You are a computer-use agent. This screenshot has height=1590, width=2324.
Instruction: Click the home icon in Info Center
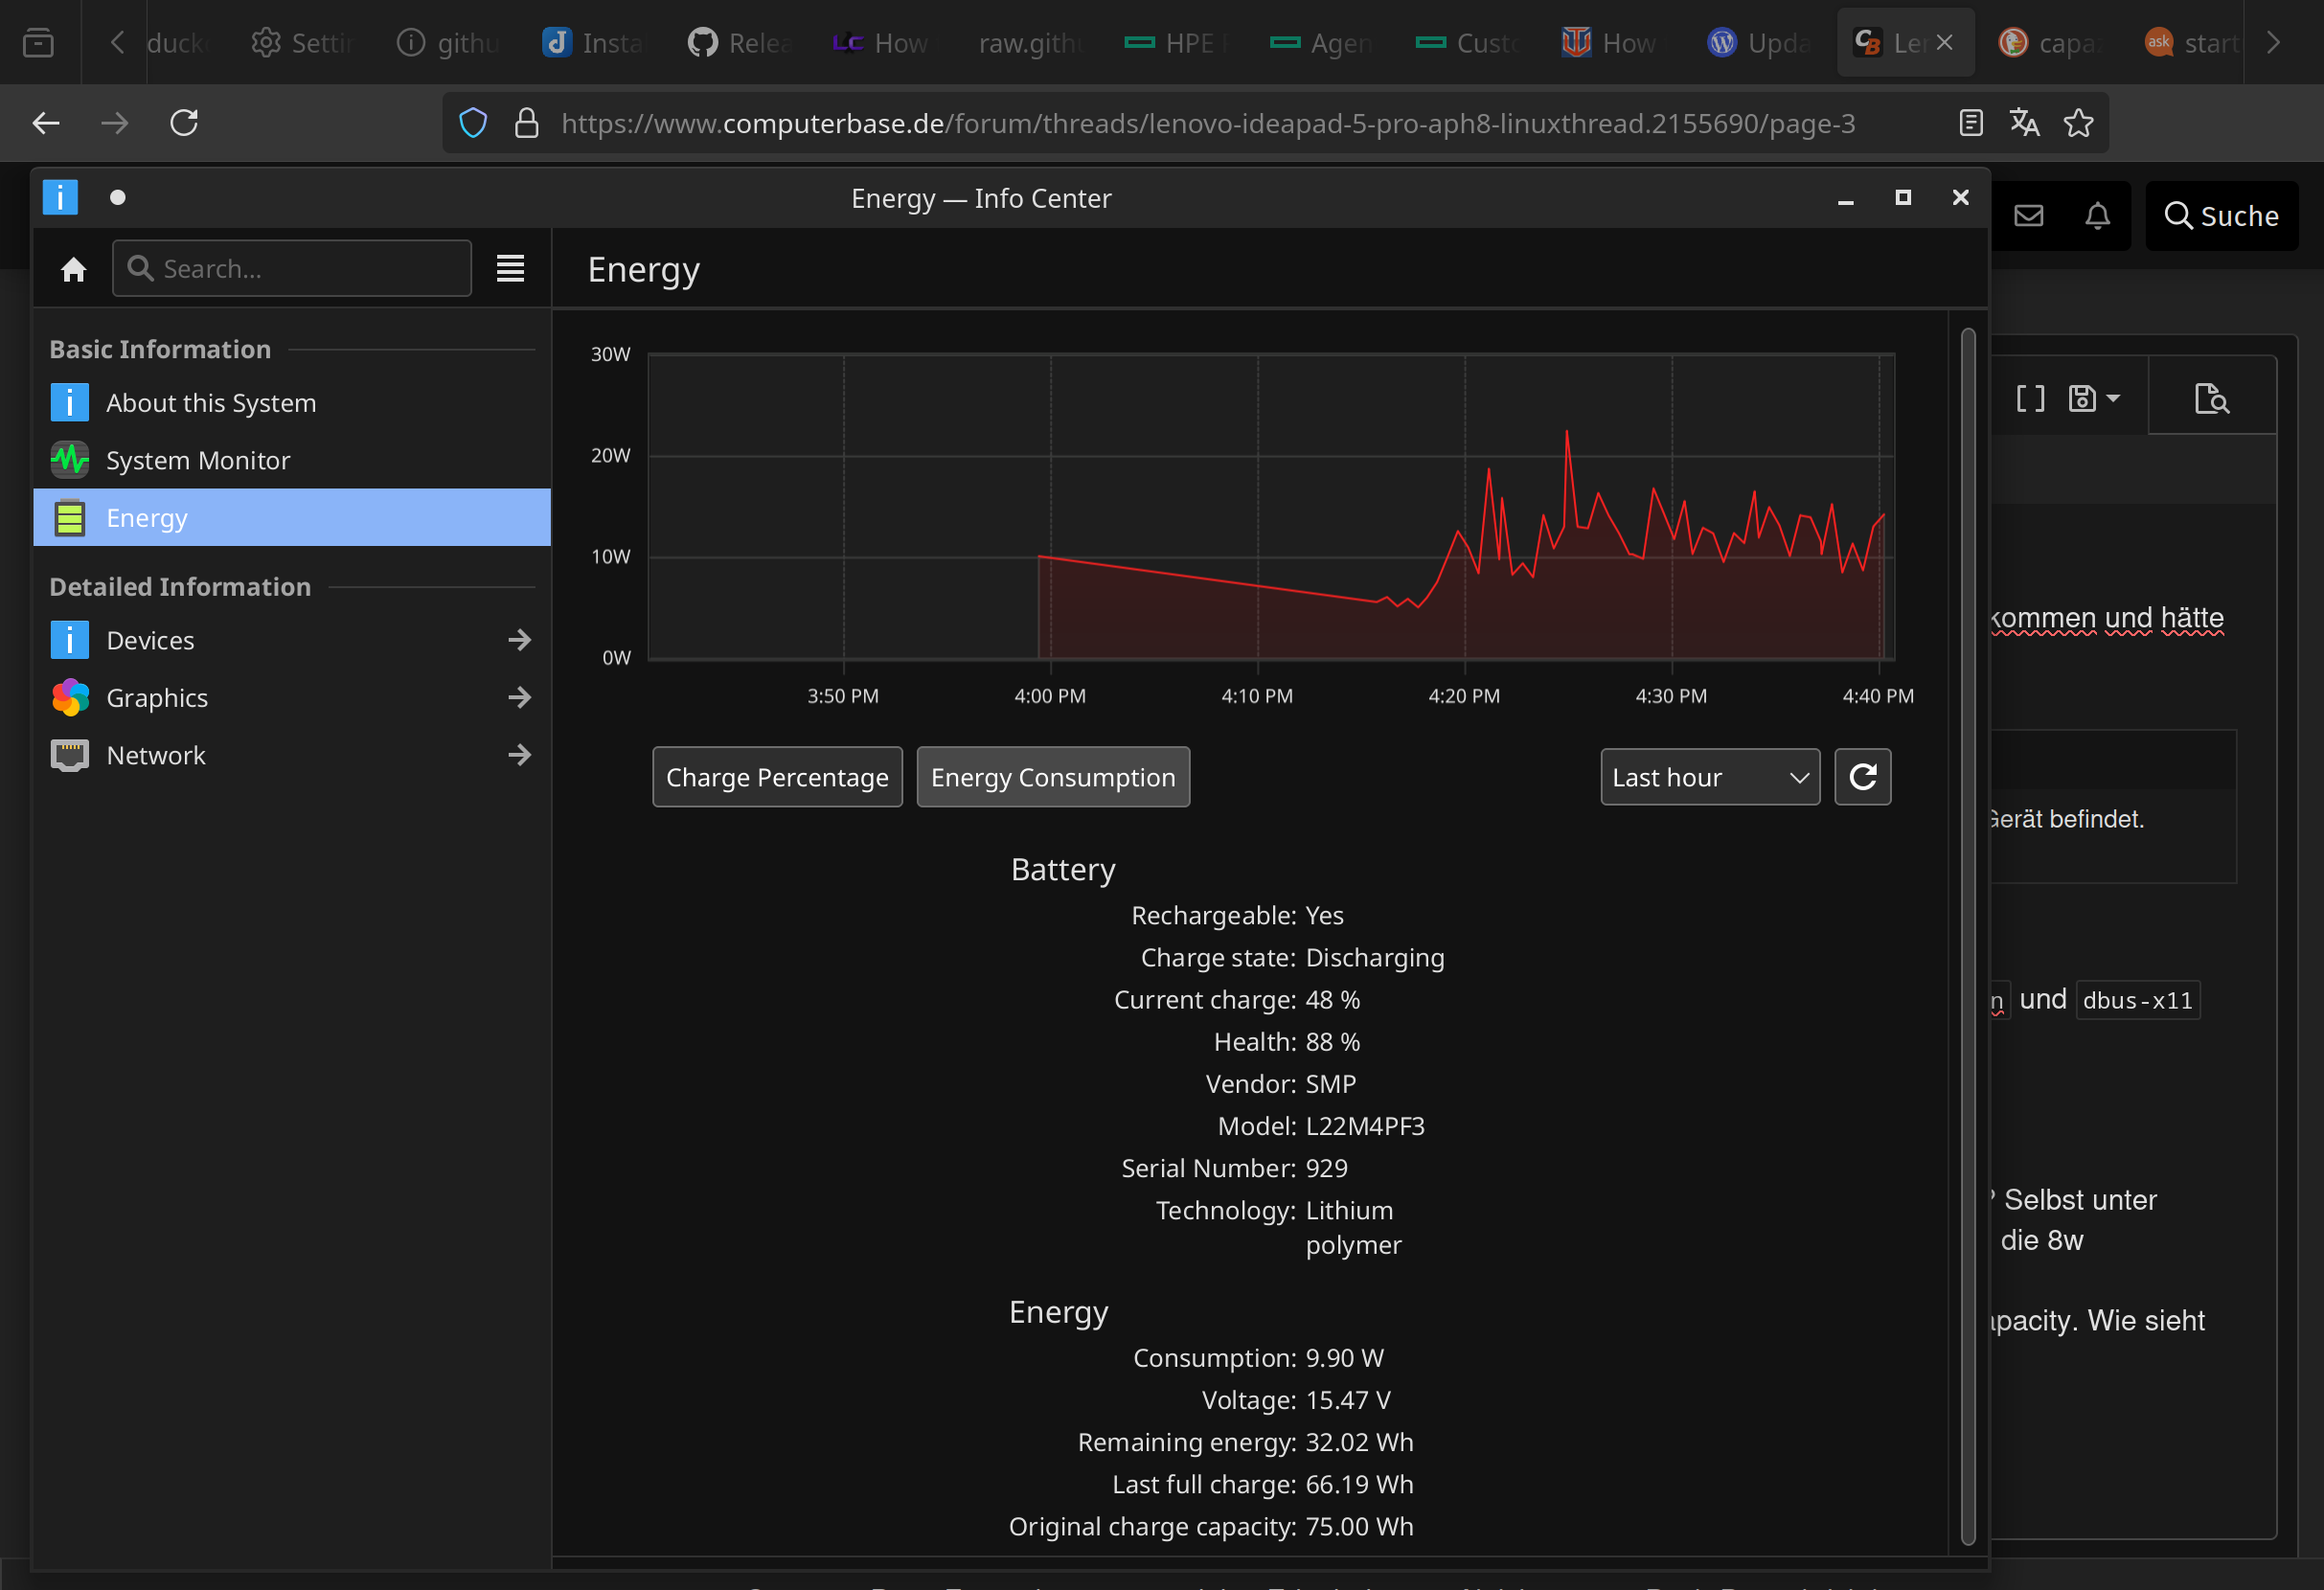tap(73, 269)
